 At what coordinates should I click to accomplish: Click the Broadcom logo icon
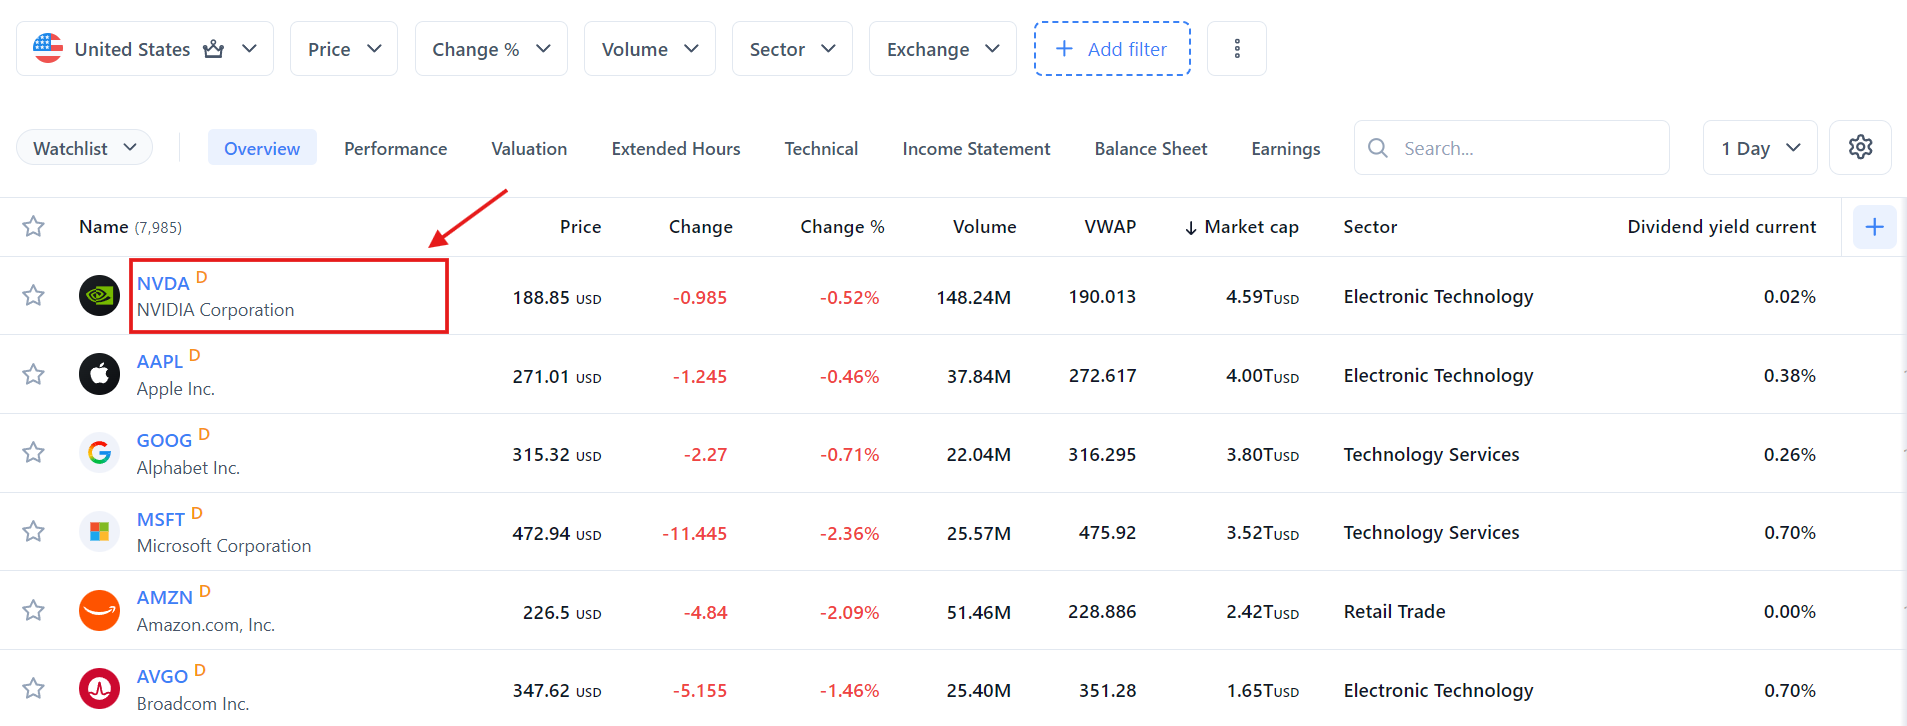pos(99,689)
